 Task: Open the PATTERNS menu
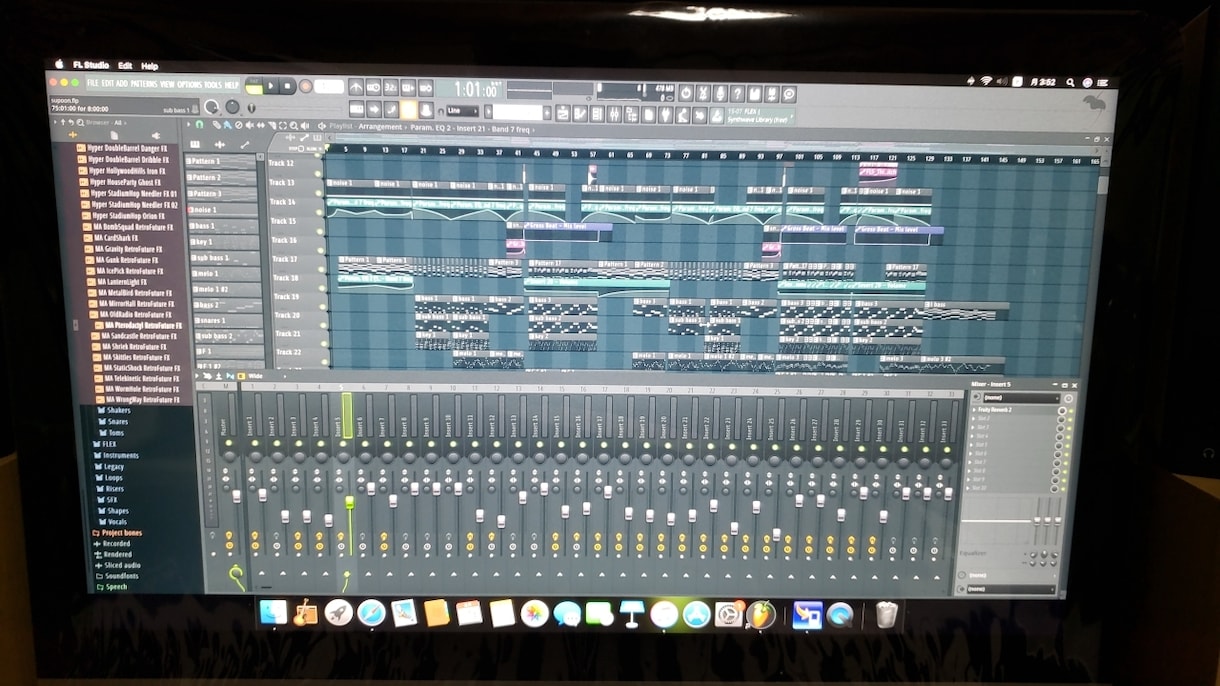144,84
